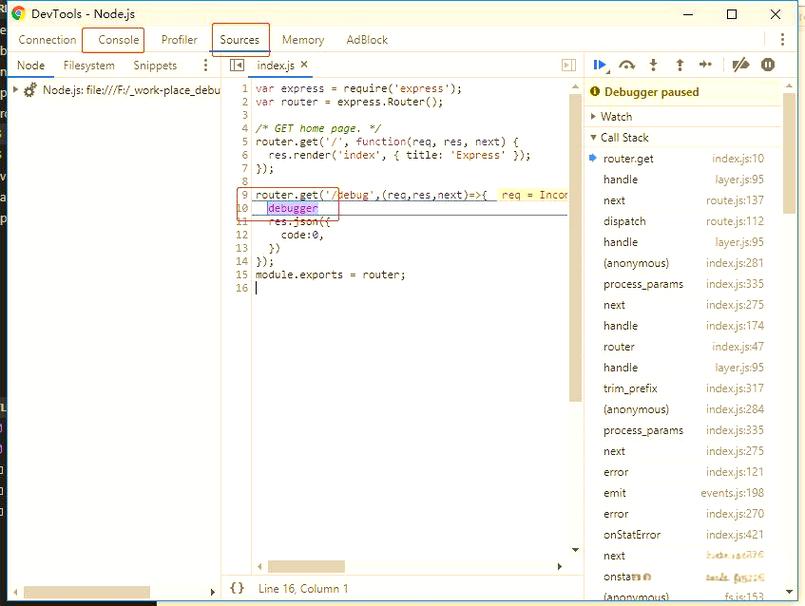Open events.js:198 source link

pos(732,493)
